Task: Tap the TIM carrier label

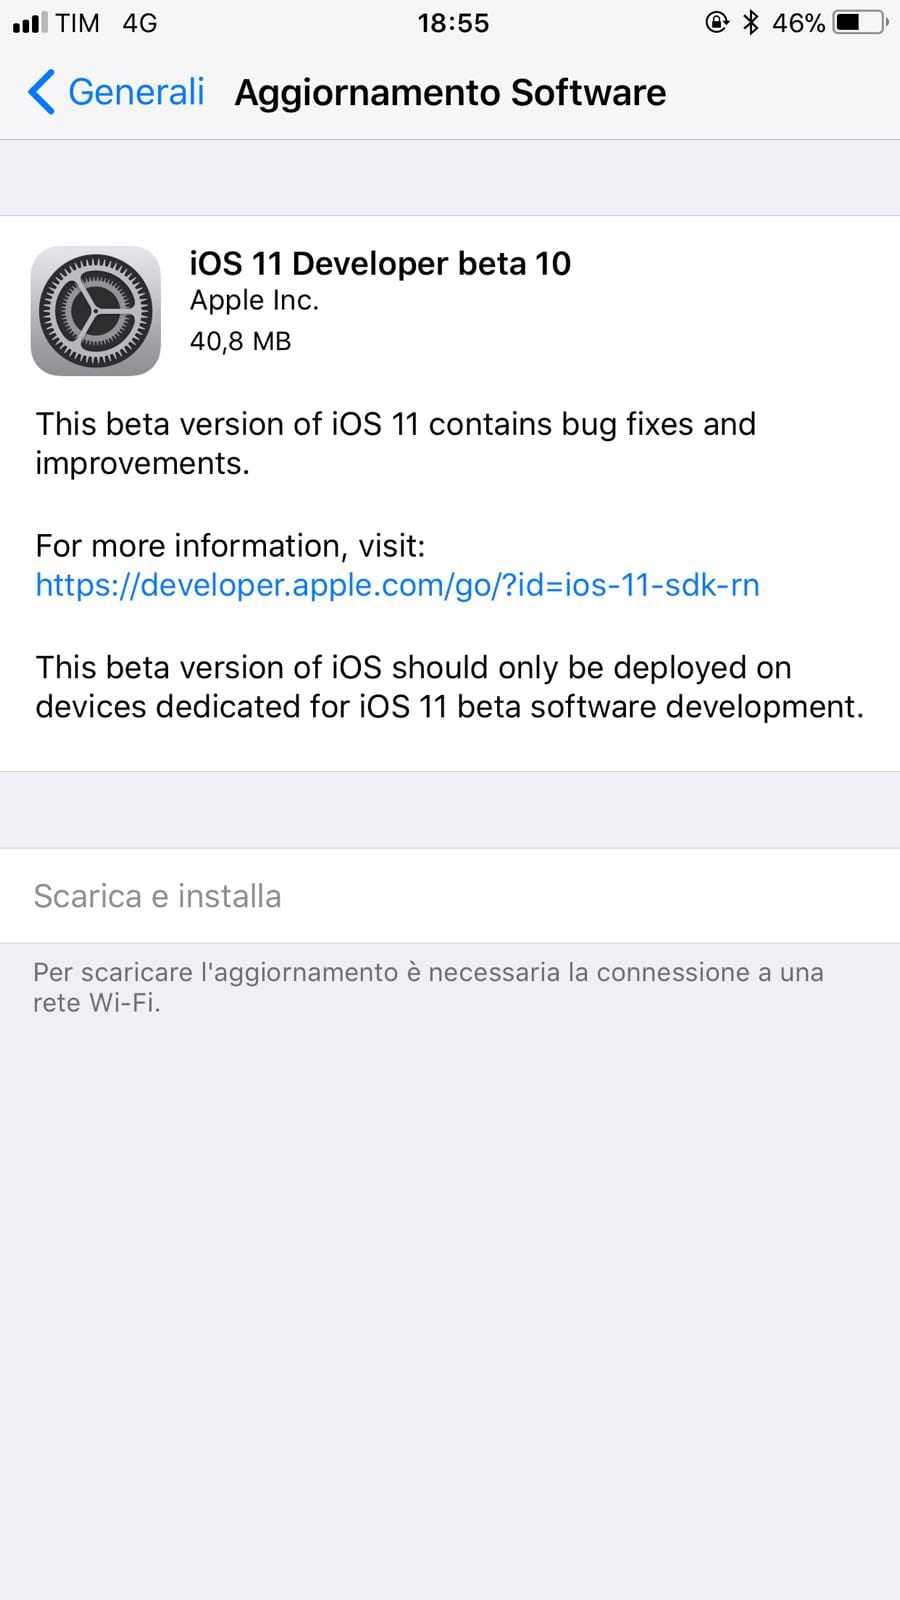Action: [78, 23]
